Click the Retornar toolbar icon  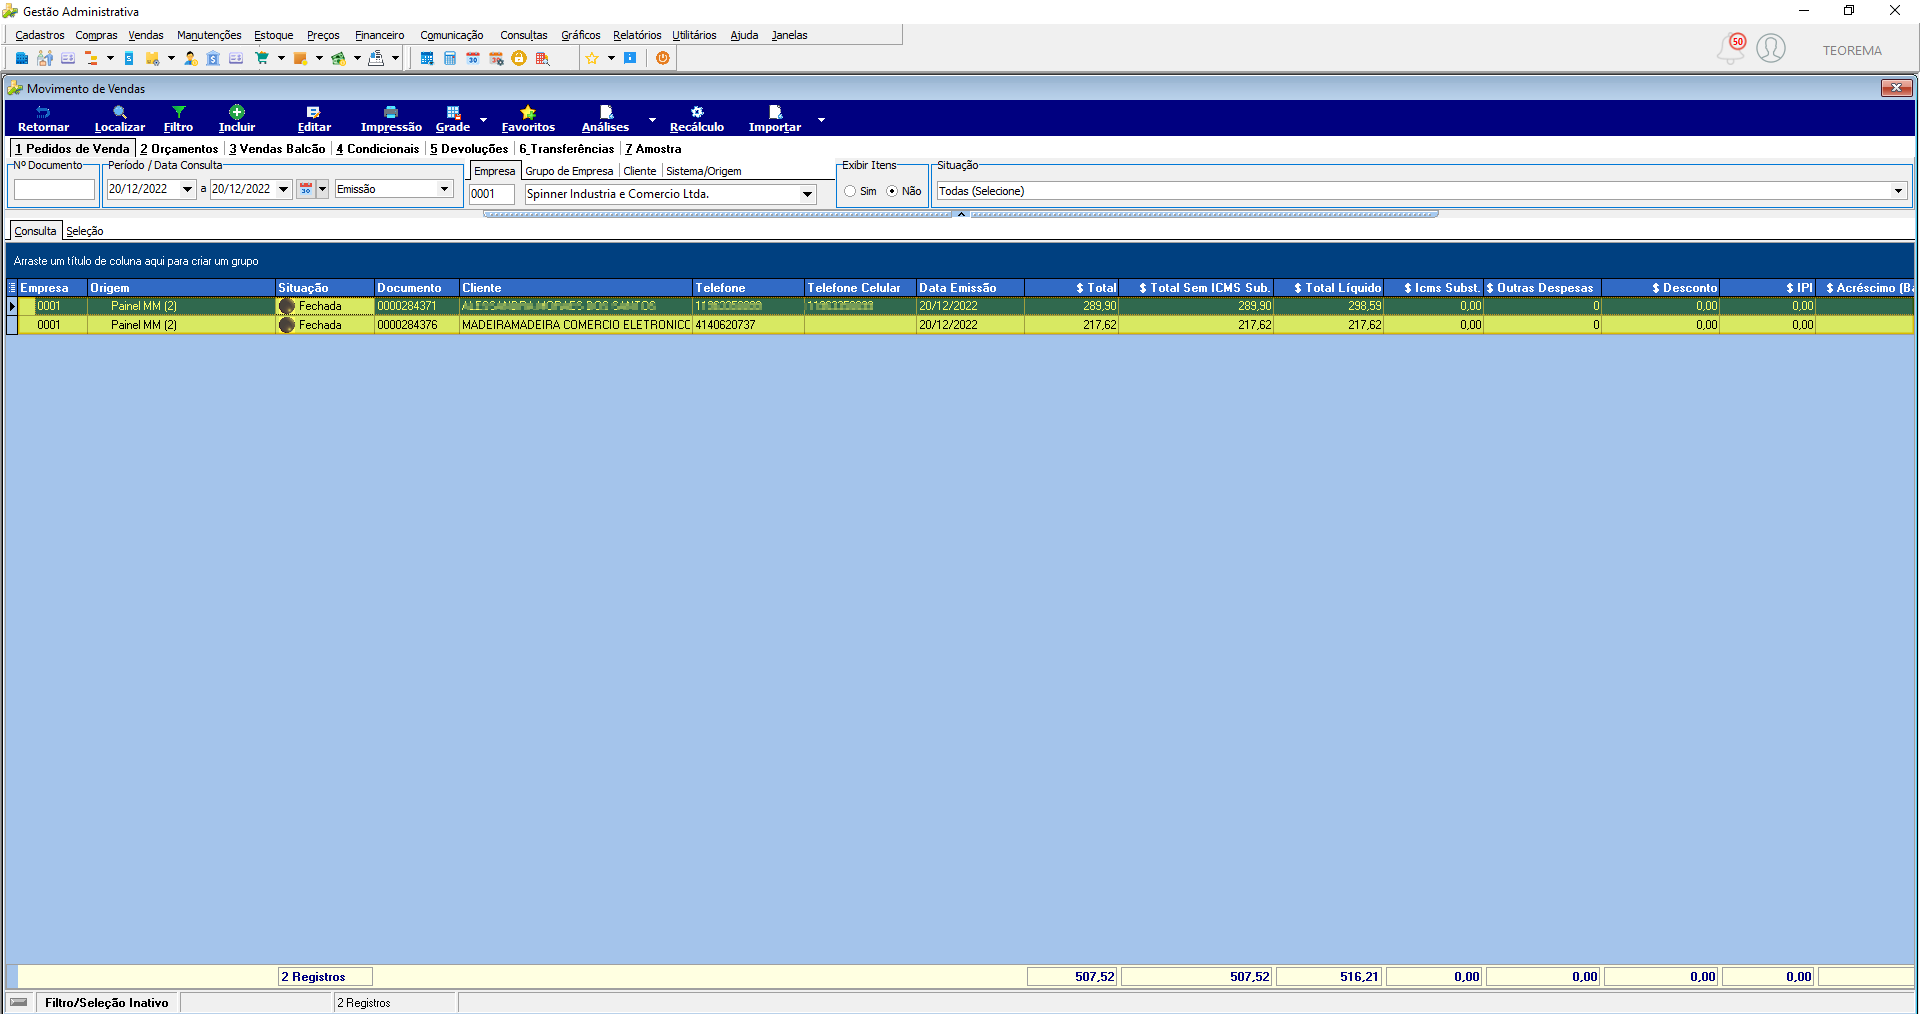(43, 119)
